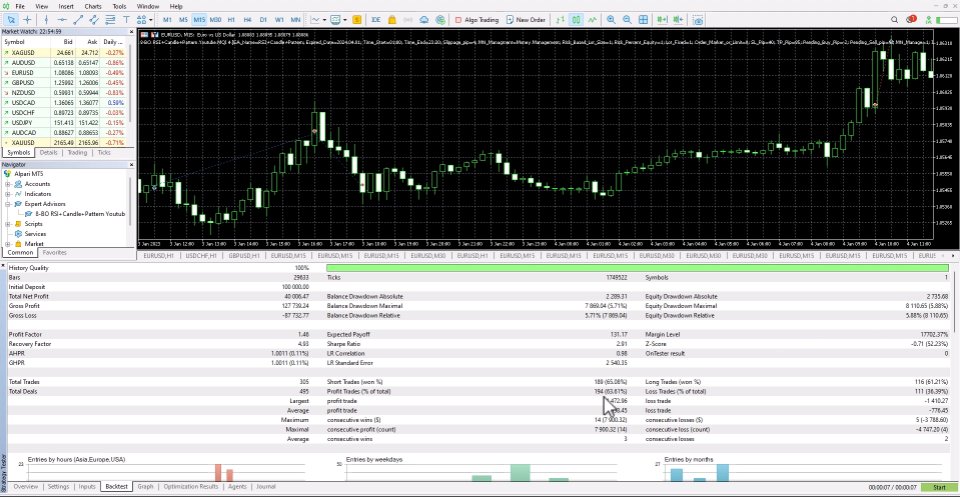Image resolution: width=960 pixels, height=497 pixels.
Task: Close the Navigator panel
Action: (131, 164)
